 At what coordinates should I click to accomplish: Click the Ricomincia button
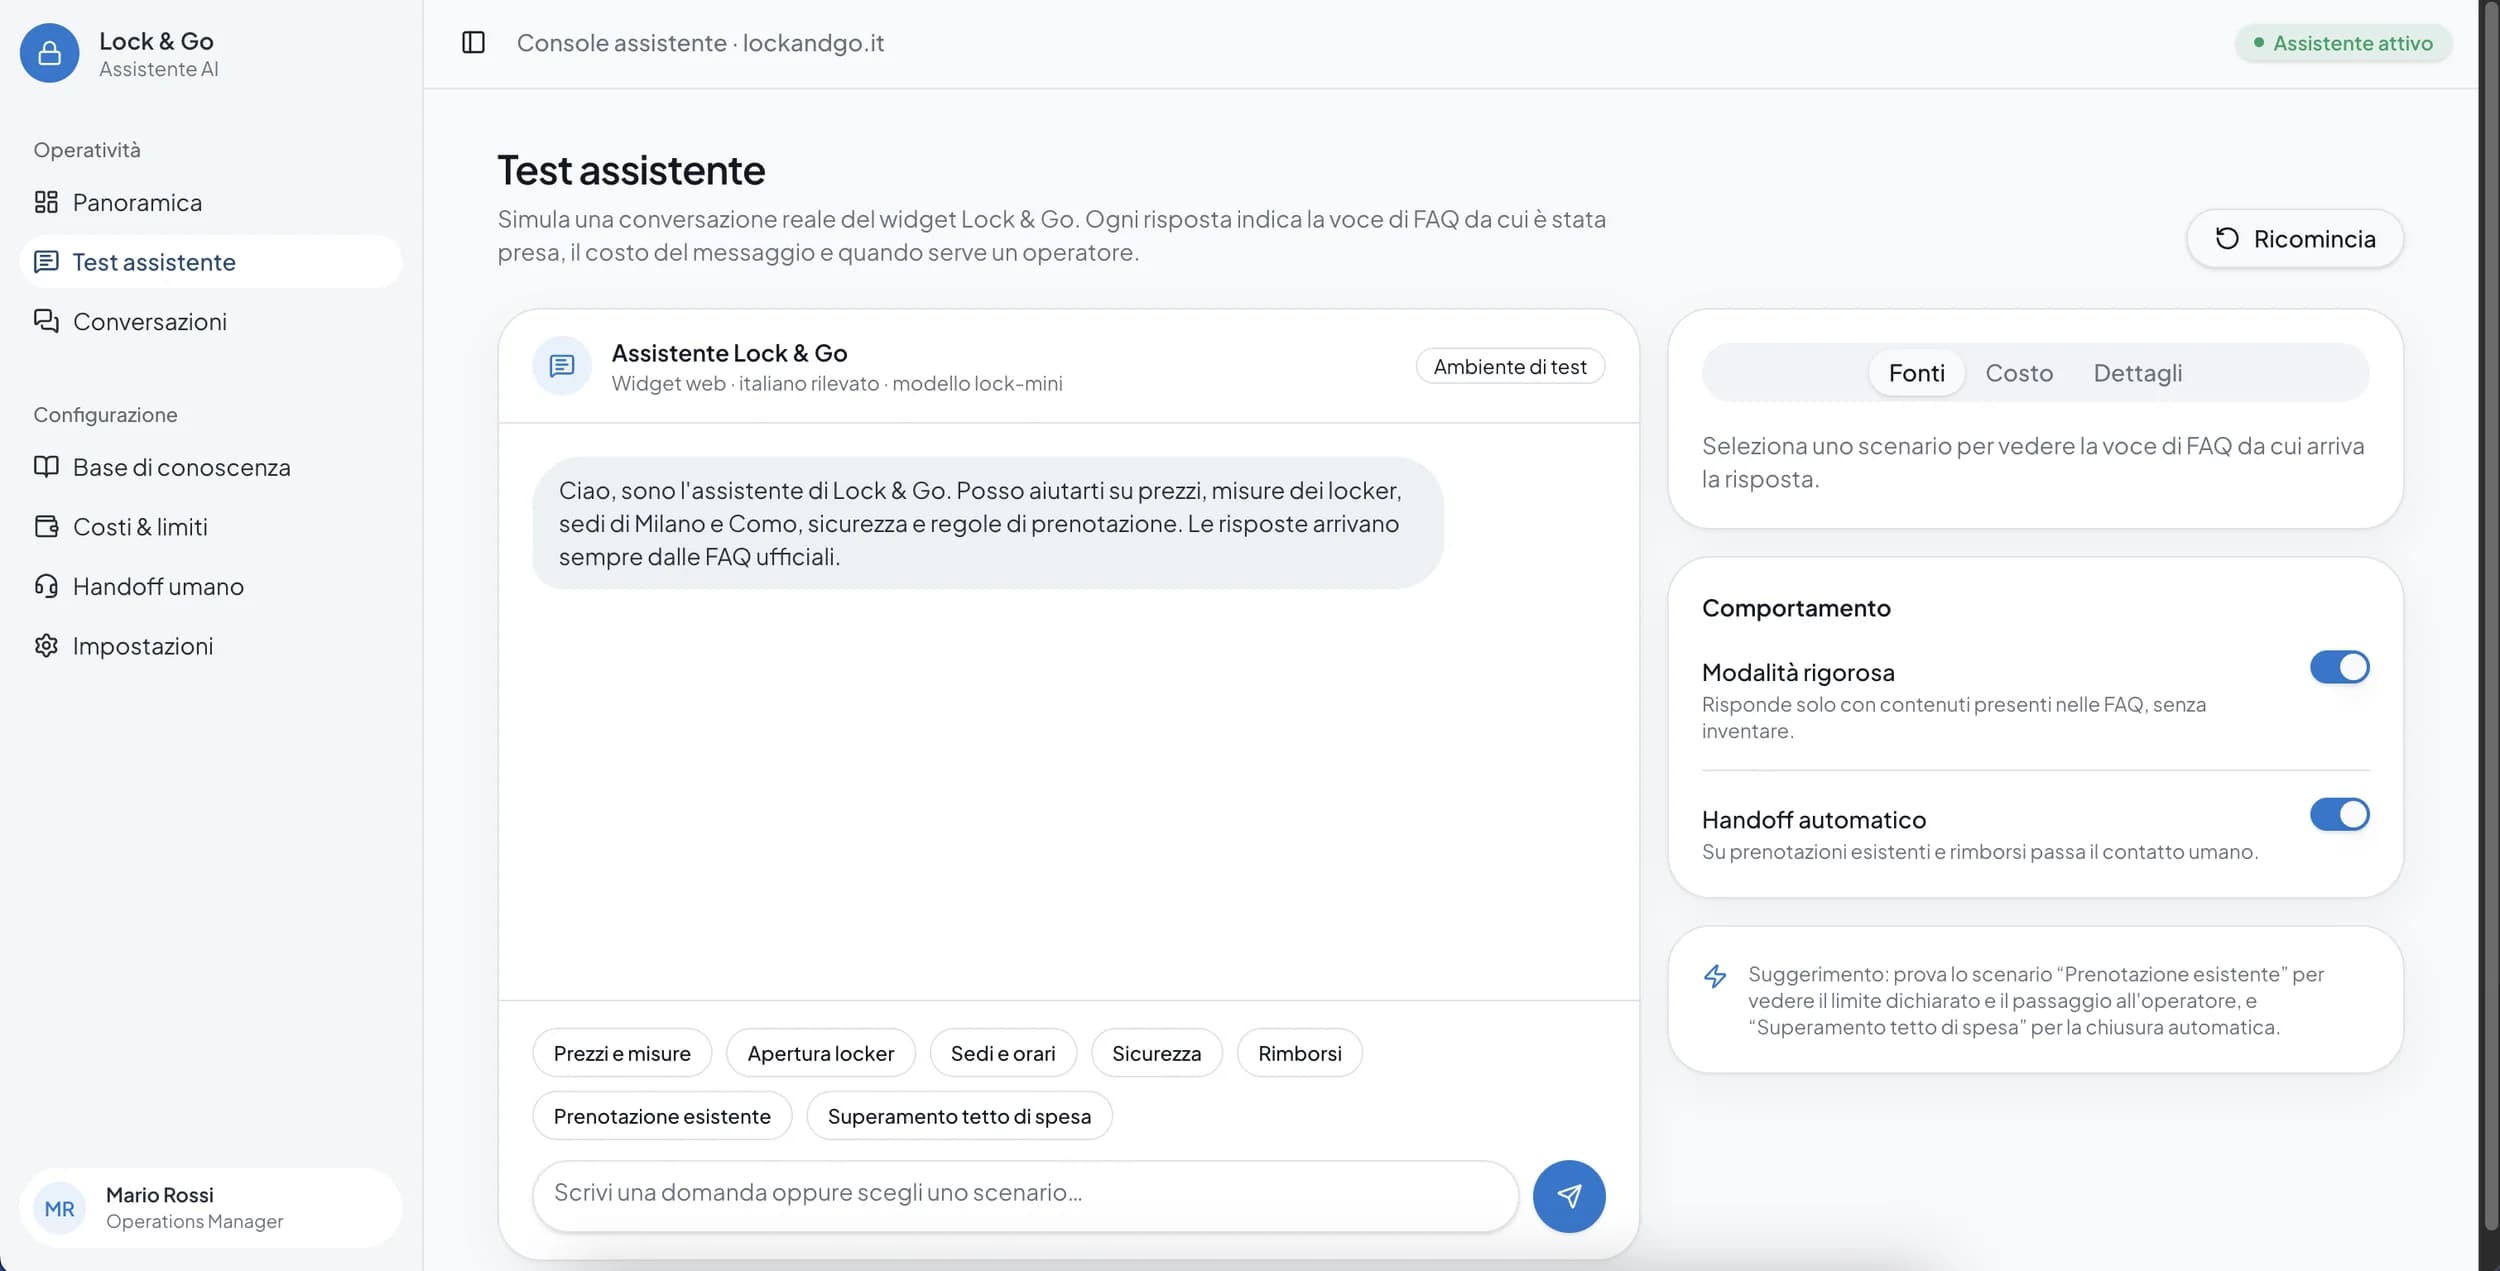2294,239
